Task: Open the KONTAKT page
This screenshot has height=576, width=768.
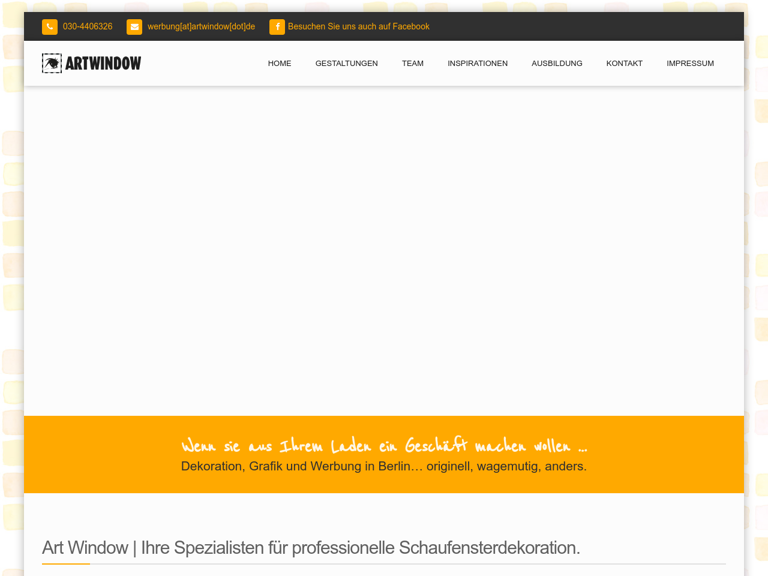Action: [624, 63]
